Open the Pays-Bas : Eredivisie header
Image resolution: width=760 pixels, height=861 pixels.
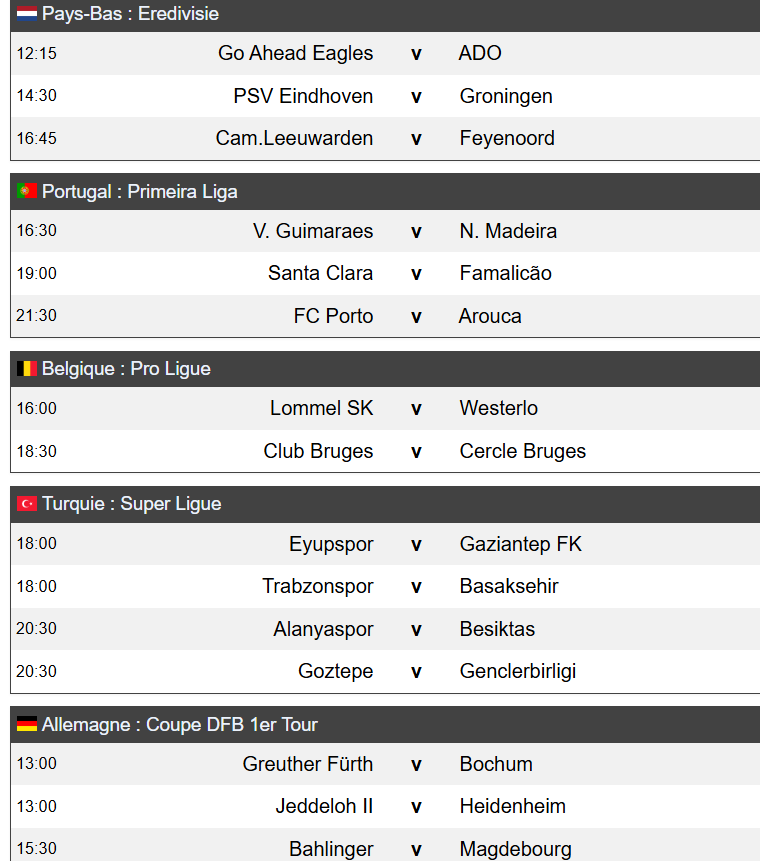point(385,15)
